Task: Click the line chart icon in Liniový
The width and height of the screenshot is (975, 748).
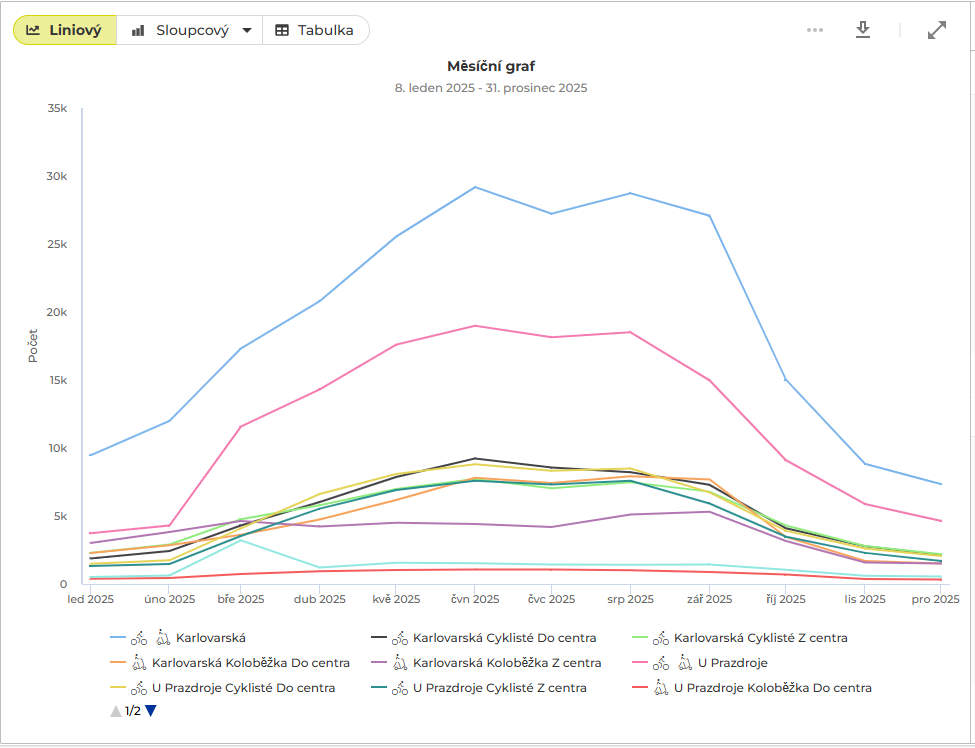Action: [33, 30]
